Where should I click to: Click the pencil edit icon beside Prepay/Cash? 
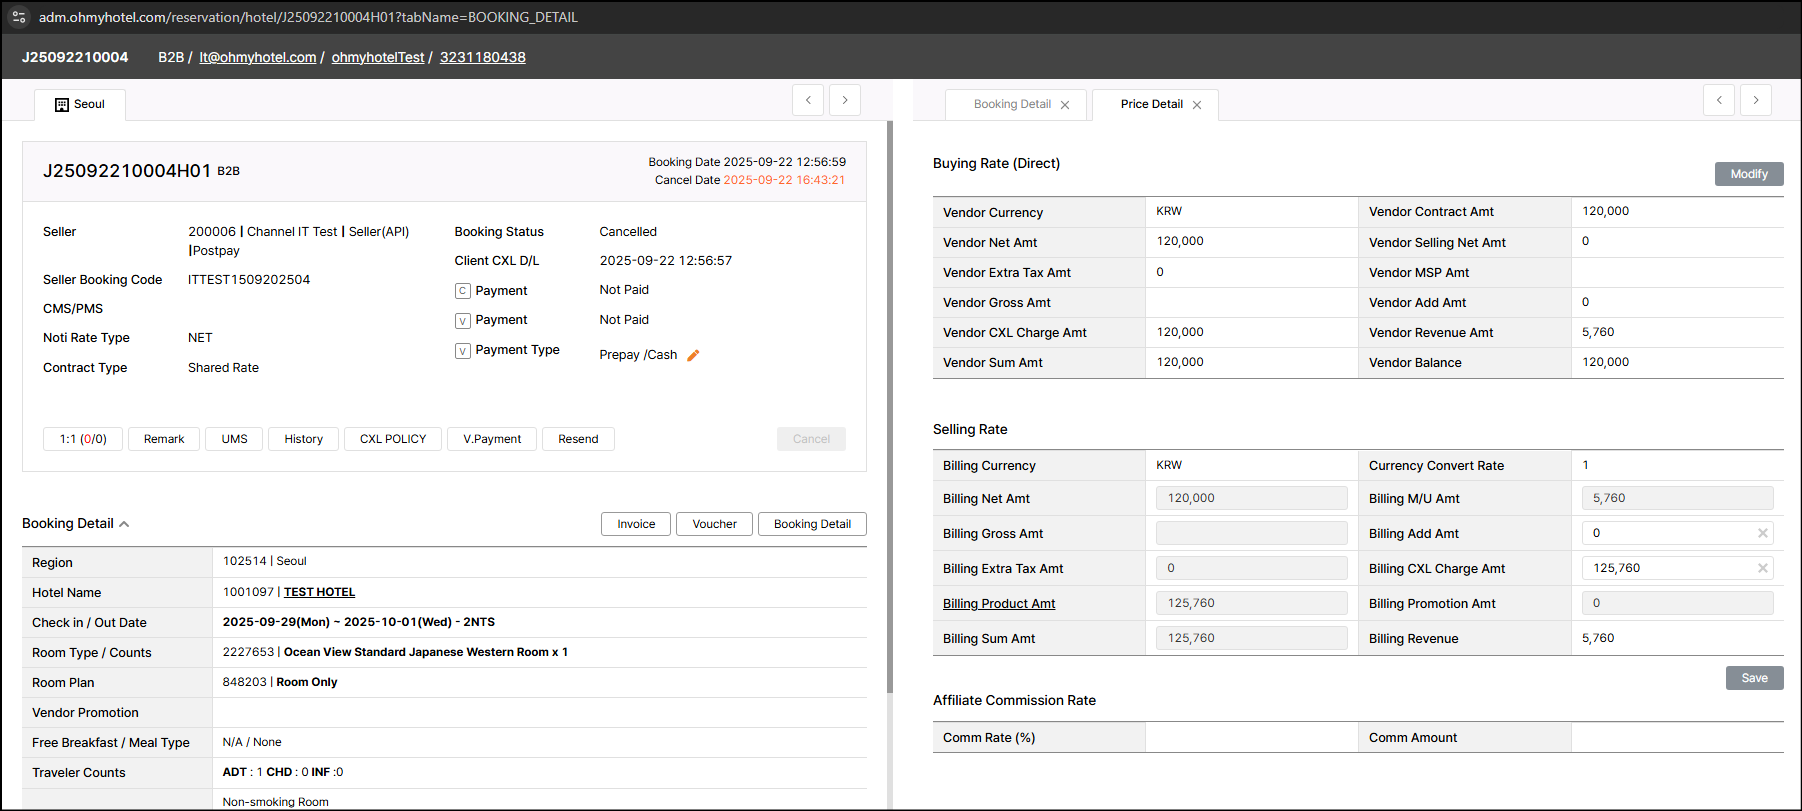tap(693, 355)
